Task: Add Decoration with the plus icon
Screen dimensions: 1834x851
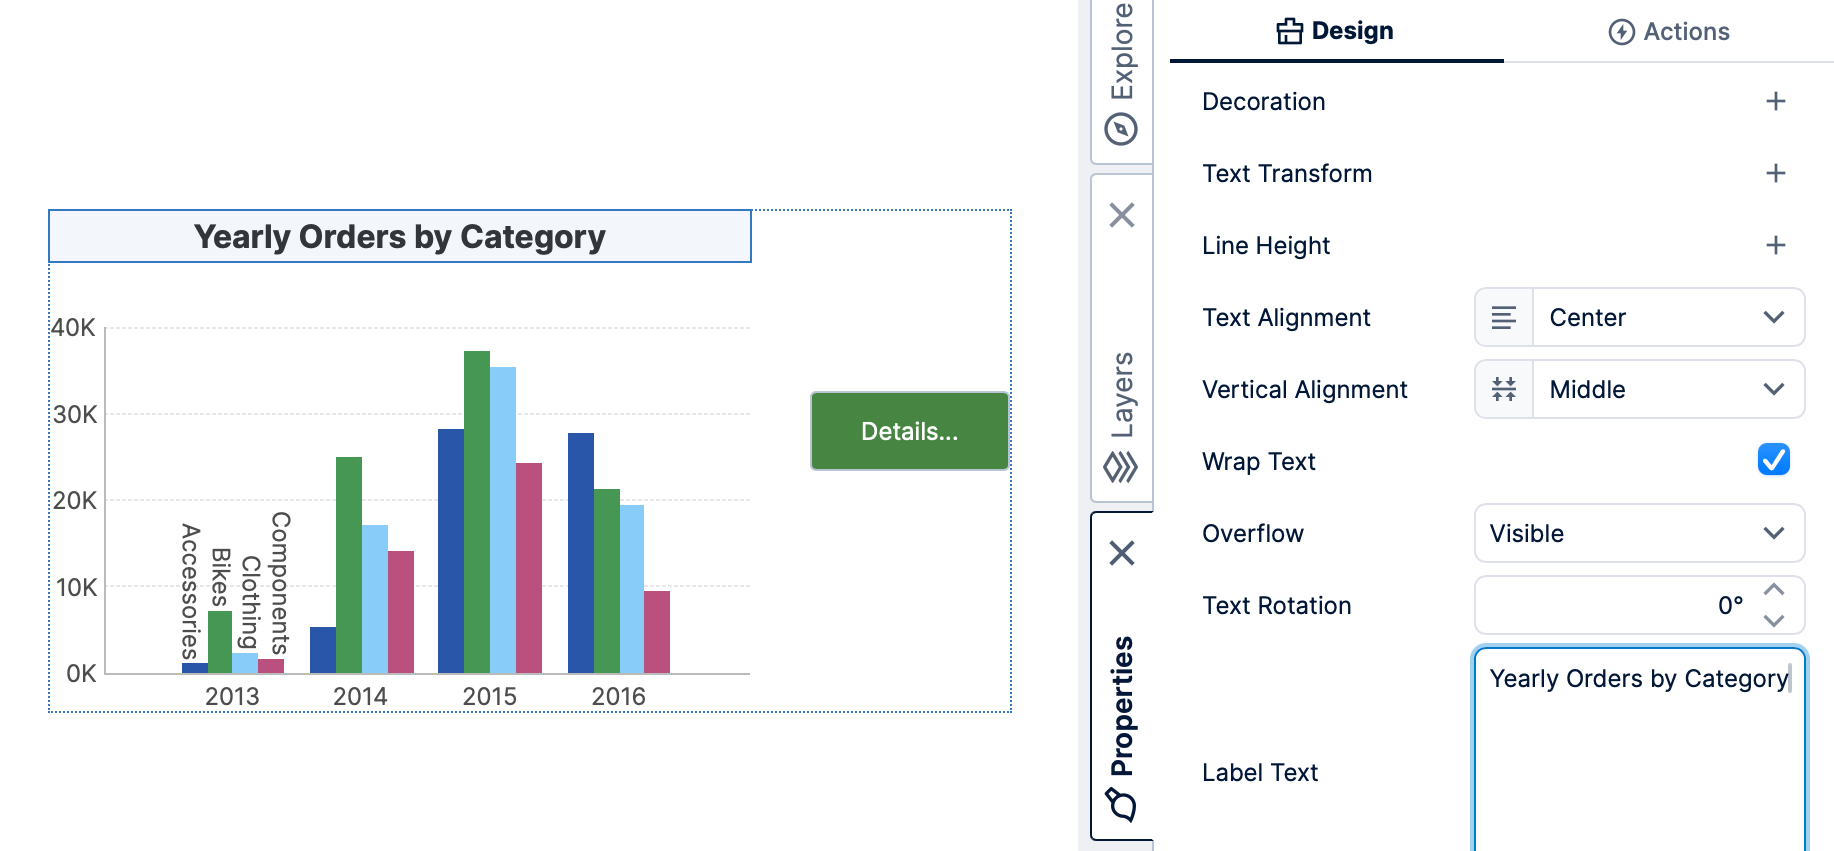Action: pyautogui.click(x=1775, y=102)
